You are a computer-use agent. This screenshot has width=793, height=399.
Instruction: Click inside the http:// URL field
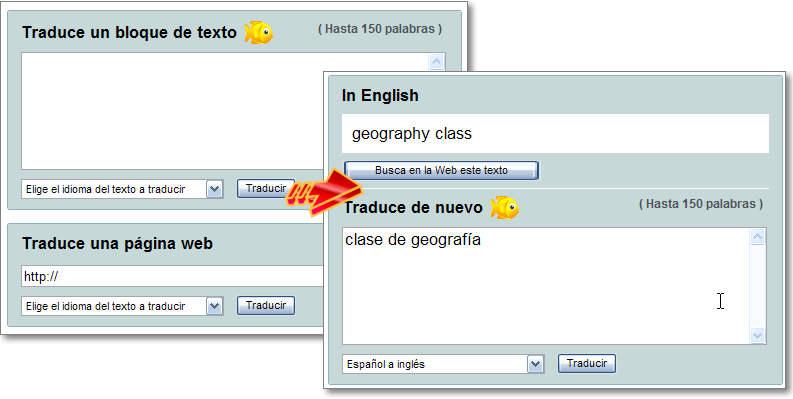(x=172, y=277)
